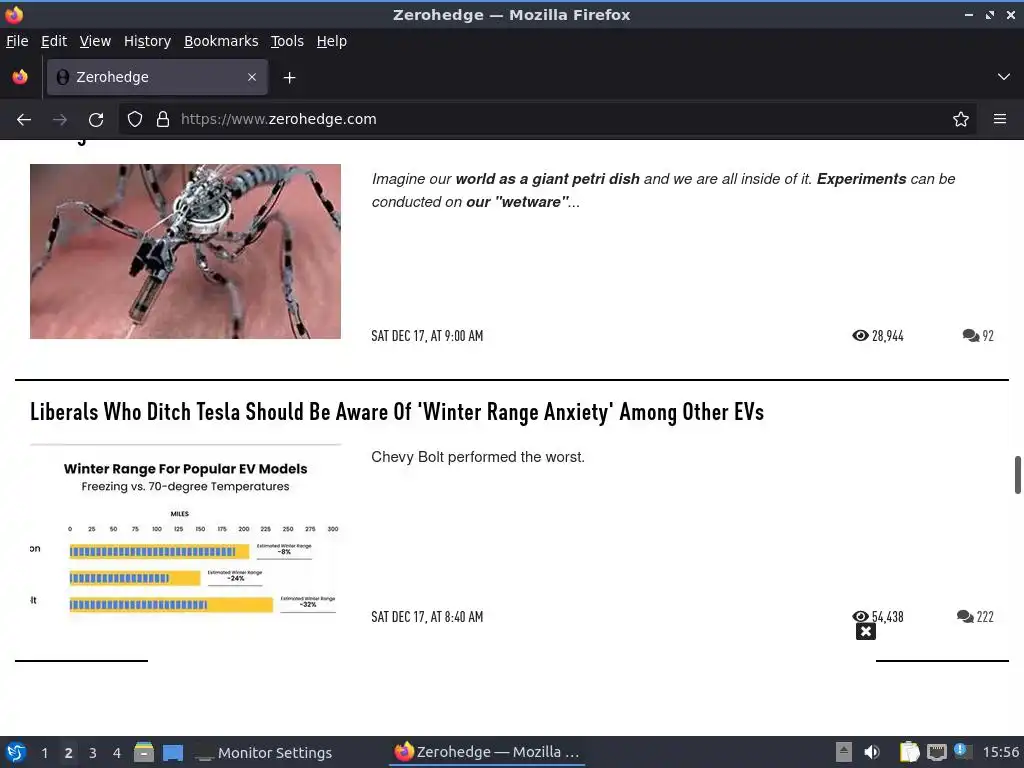The height and width of the screenshot is (768, 1024).
Task: Click the 'SAT DEC 17, AT 8:40 AM' timestamp
Action: pyautogui.click(x=427, y=616)
